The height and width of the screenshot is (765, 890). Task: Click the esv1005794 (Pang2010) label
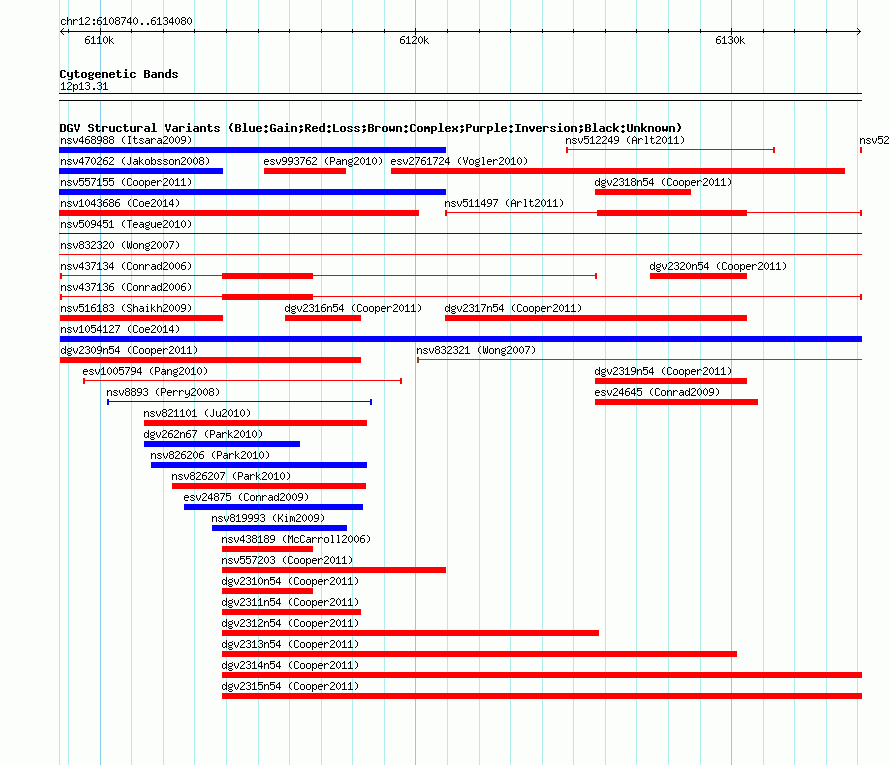point(145,371)
